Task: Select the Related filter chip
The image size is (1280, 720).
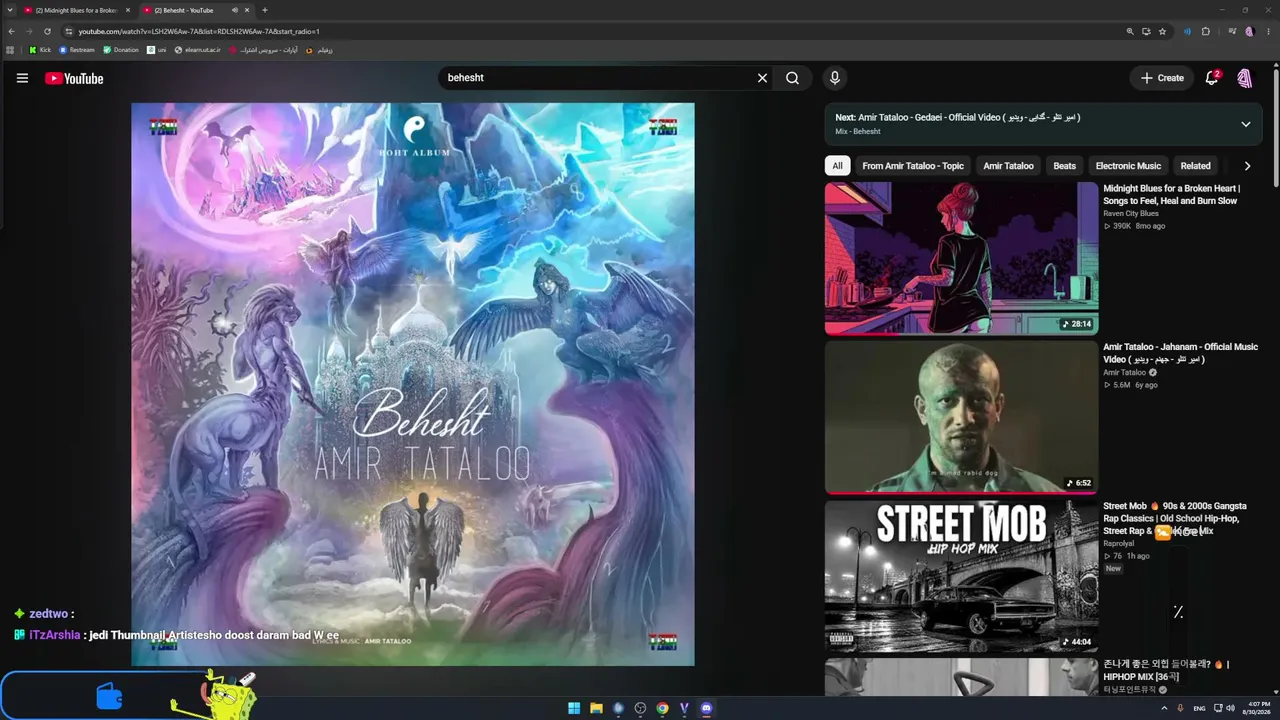Action: (1195, 166)
